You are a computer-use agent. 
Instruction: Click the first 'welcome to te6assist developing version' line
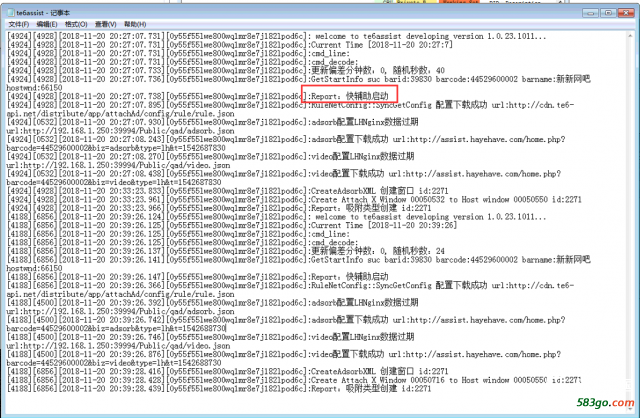276,36
